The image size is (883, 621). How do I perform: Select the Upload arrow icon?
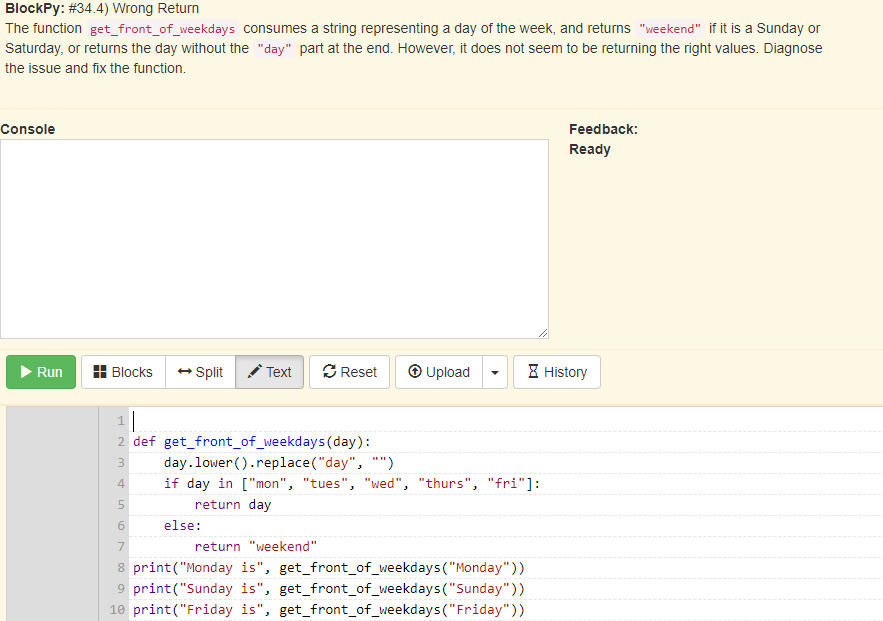[x=414, y=372]
